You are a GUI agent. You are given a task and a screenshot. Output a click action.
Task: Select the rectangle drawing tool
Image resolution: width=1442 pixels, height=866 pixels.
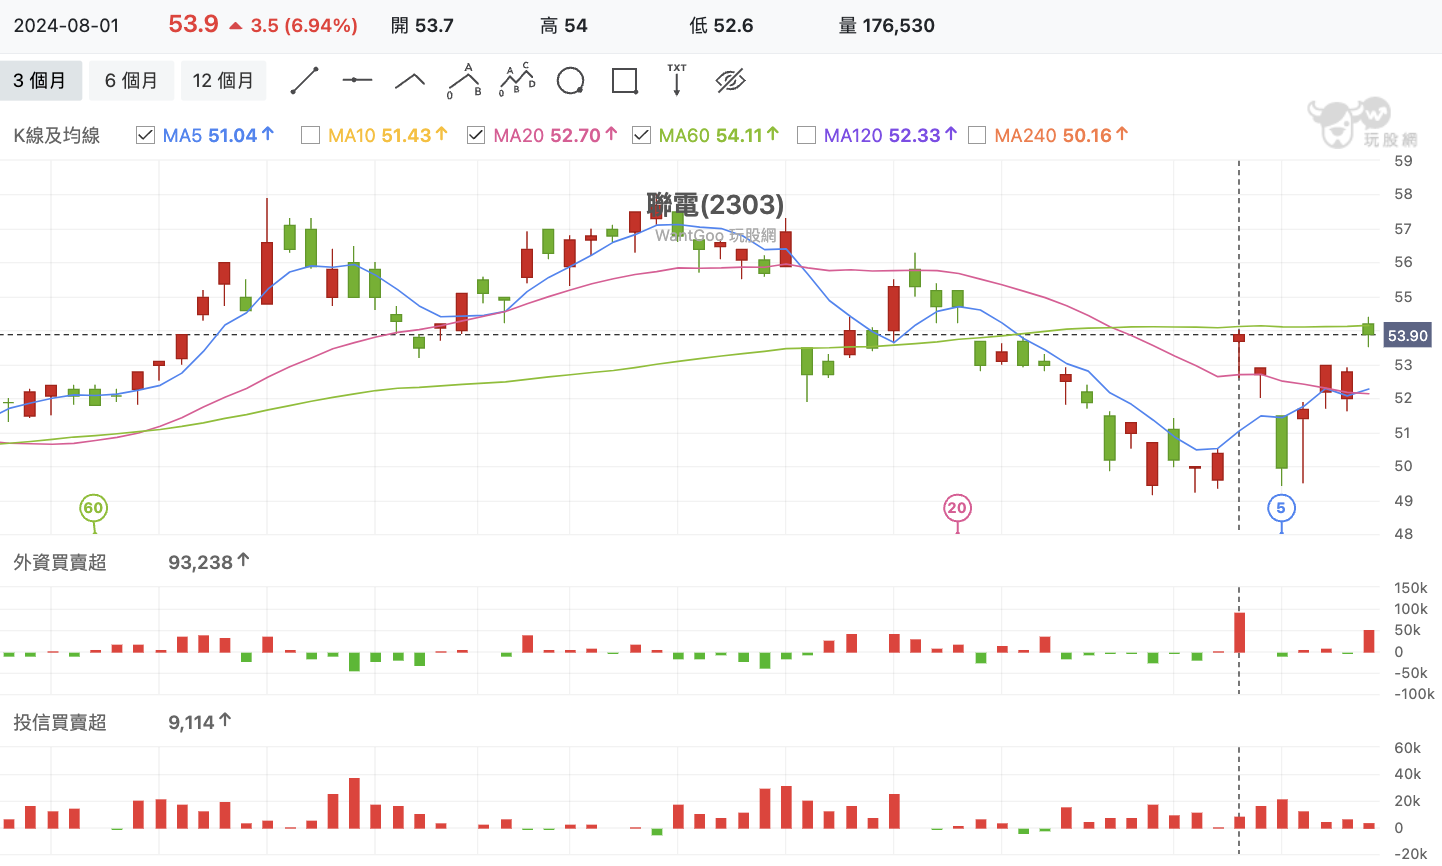pos(624,81)
